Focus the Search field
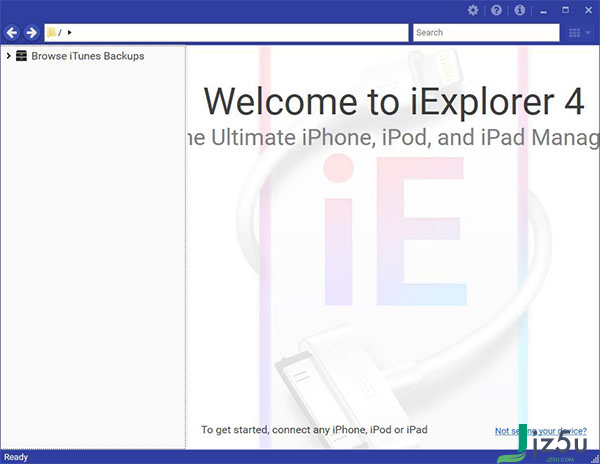Image resolution: width=600 pixels, height=464 pixels. [486, 33]
